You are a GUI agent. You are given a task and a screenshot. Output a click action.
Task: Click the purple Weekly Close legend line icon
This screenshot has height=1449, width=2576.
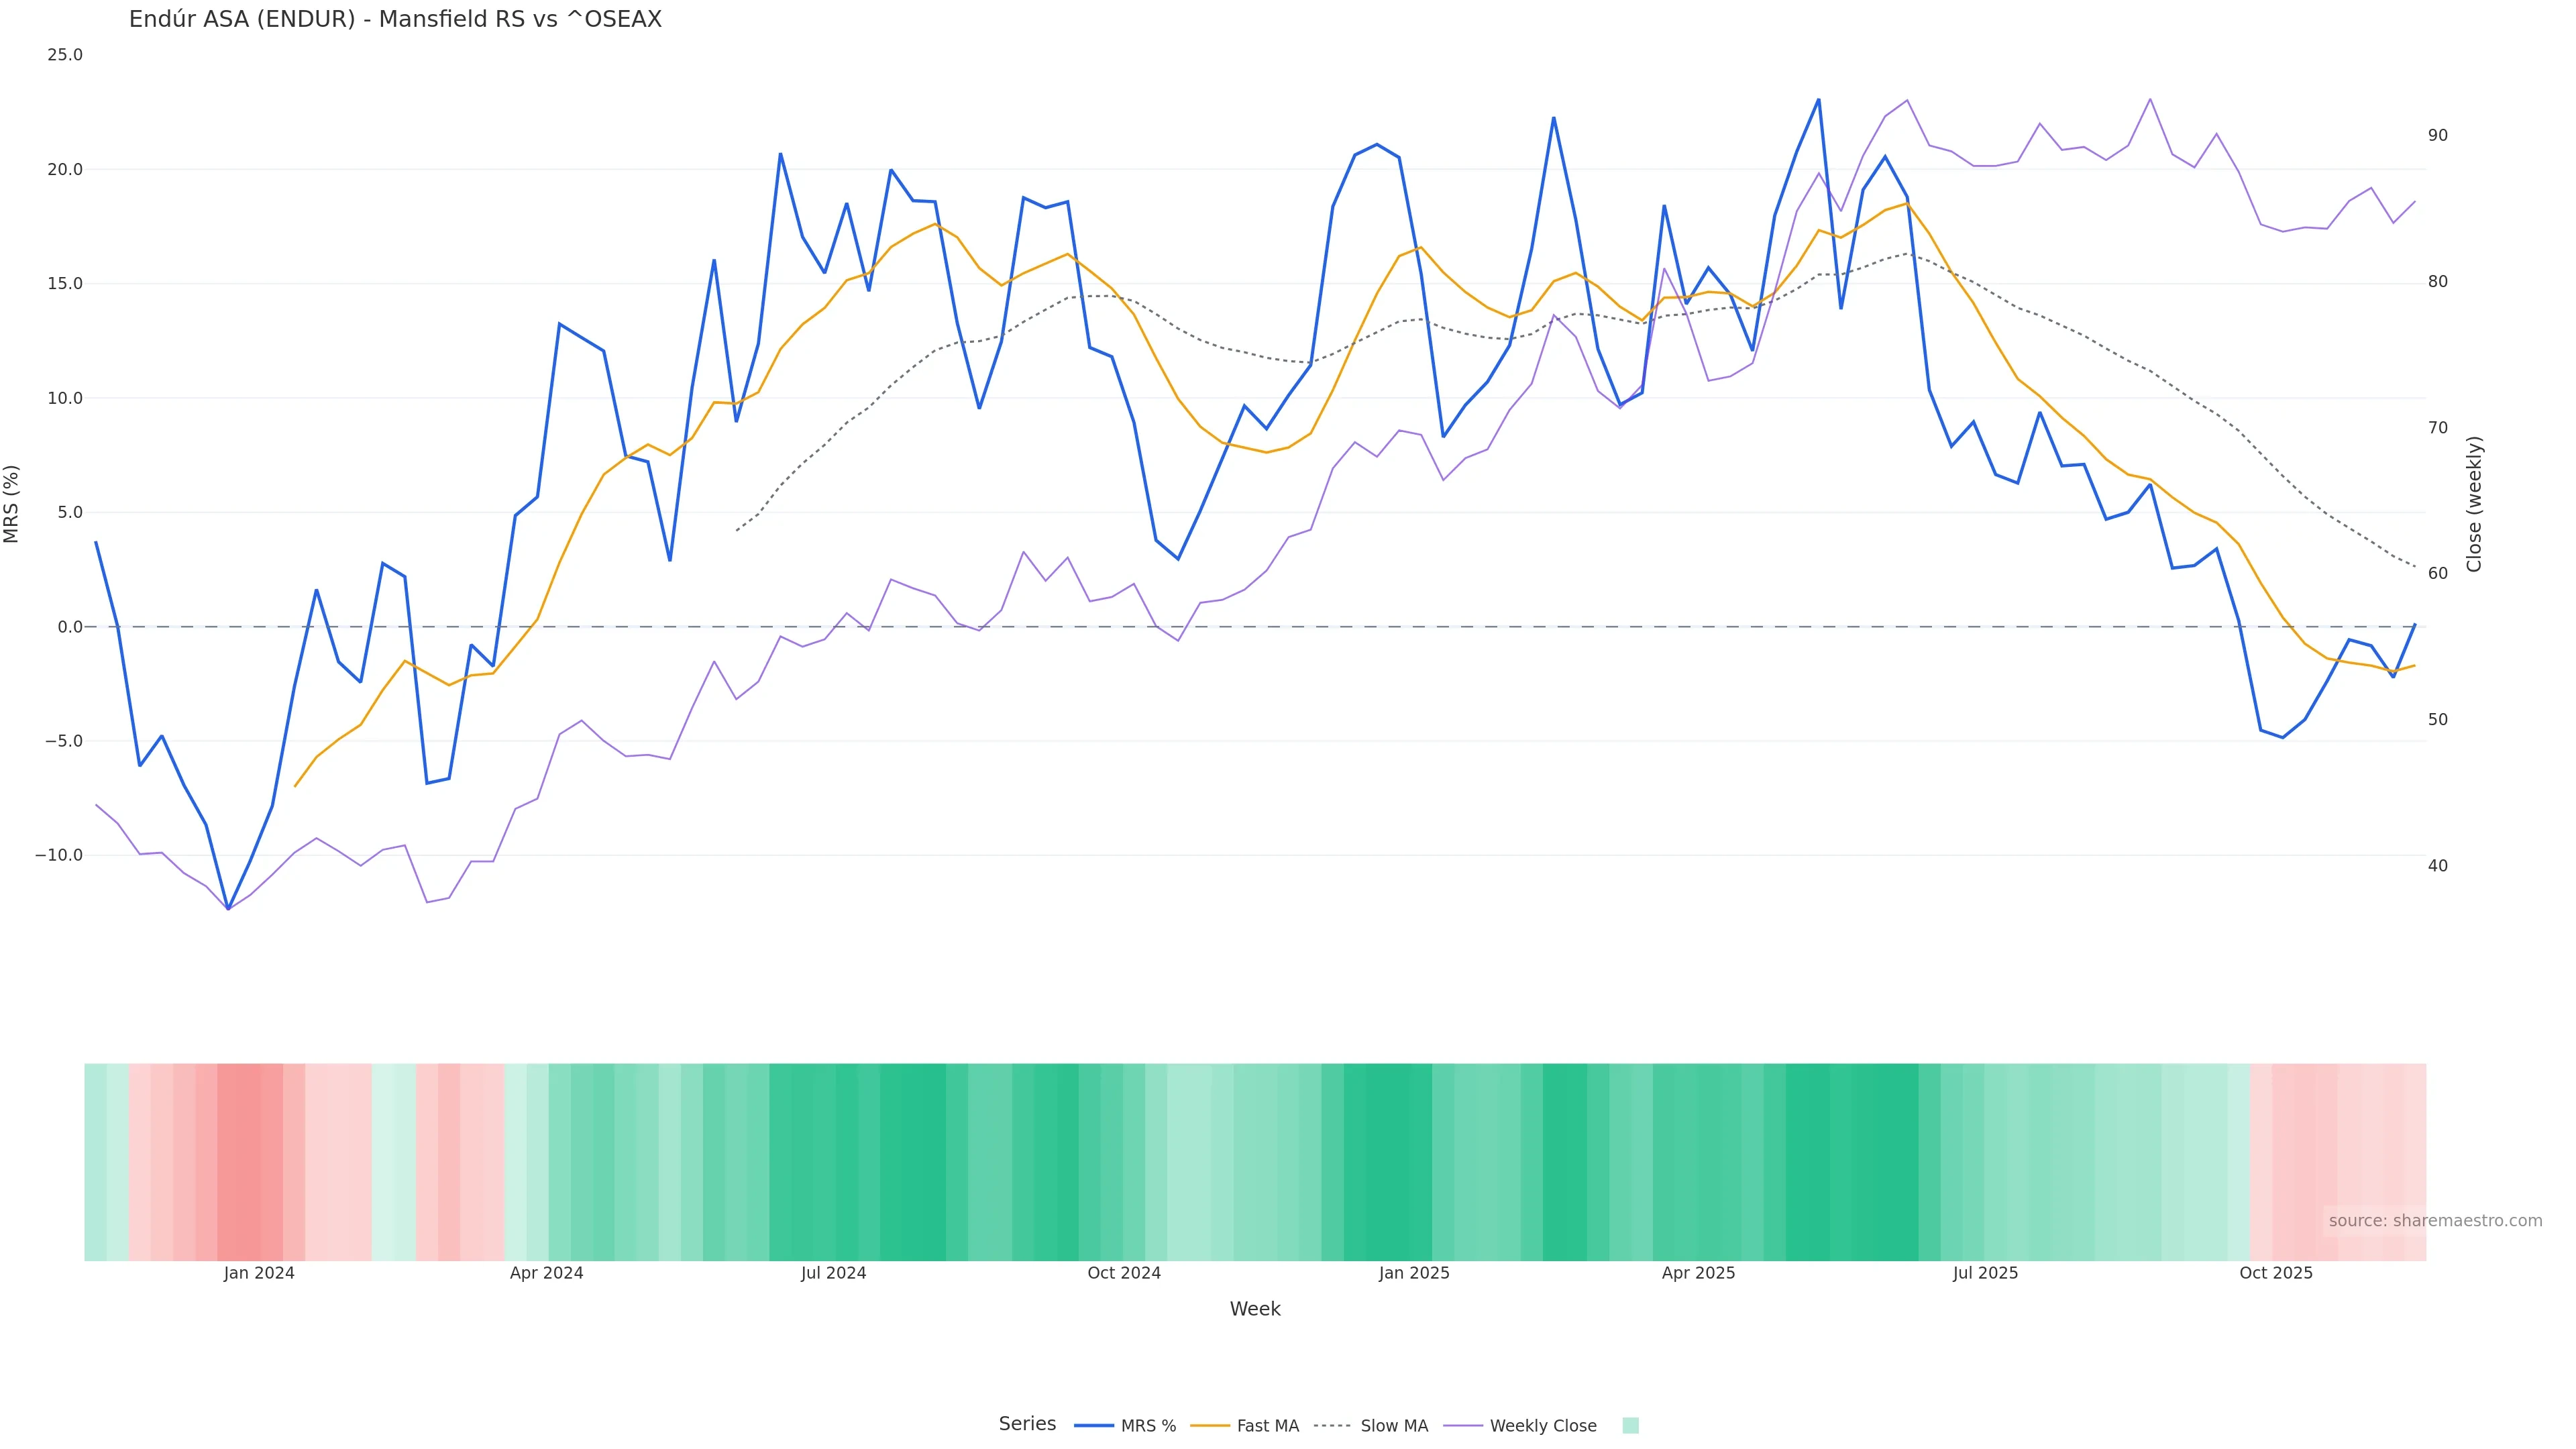pos(1463,1426)
